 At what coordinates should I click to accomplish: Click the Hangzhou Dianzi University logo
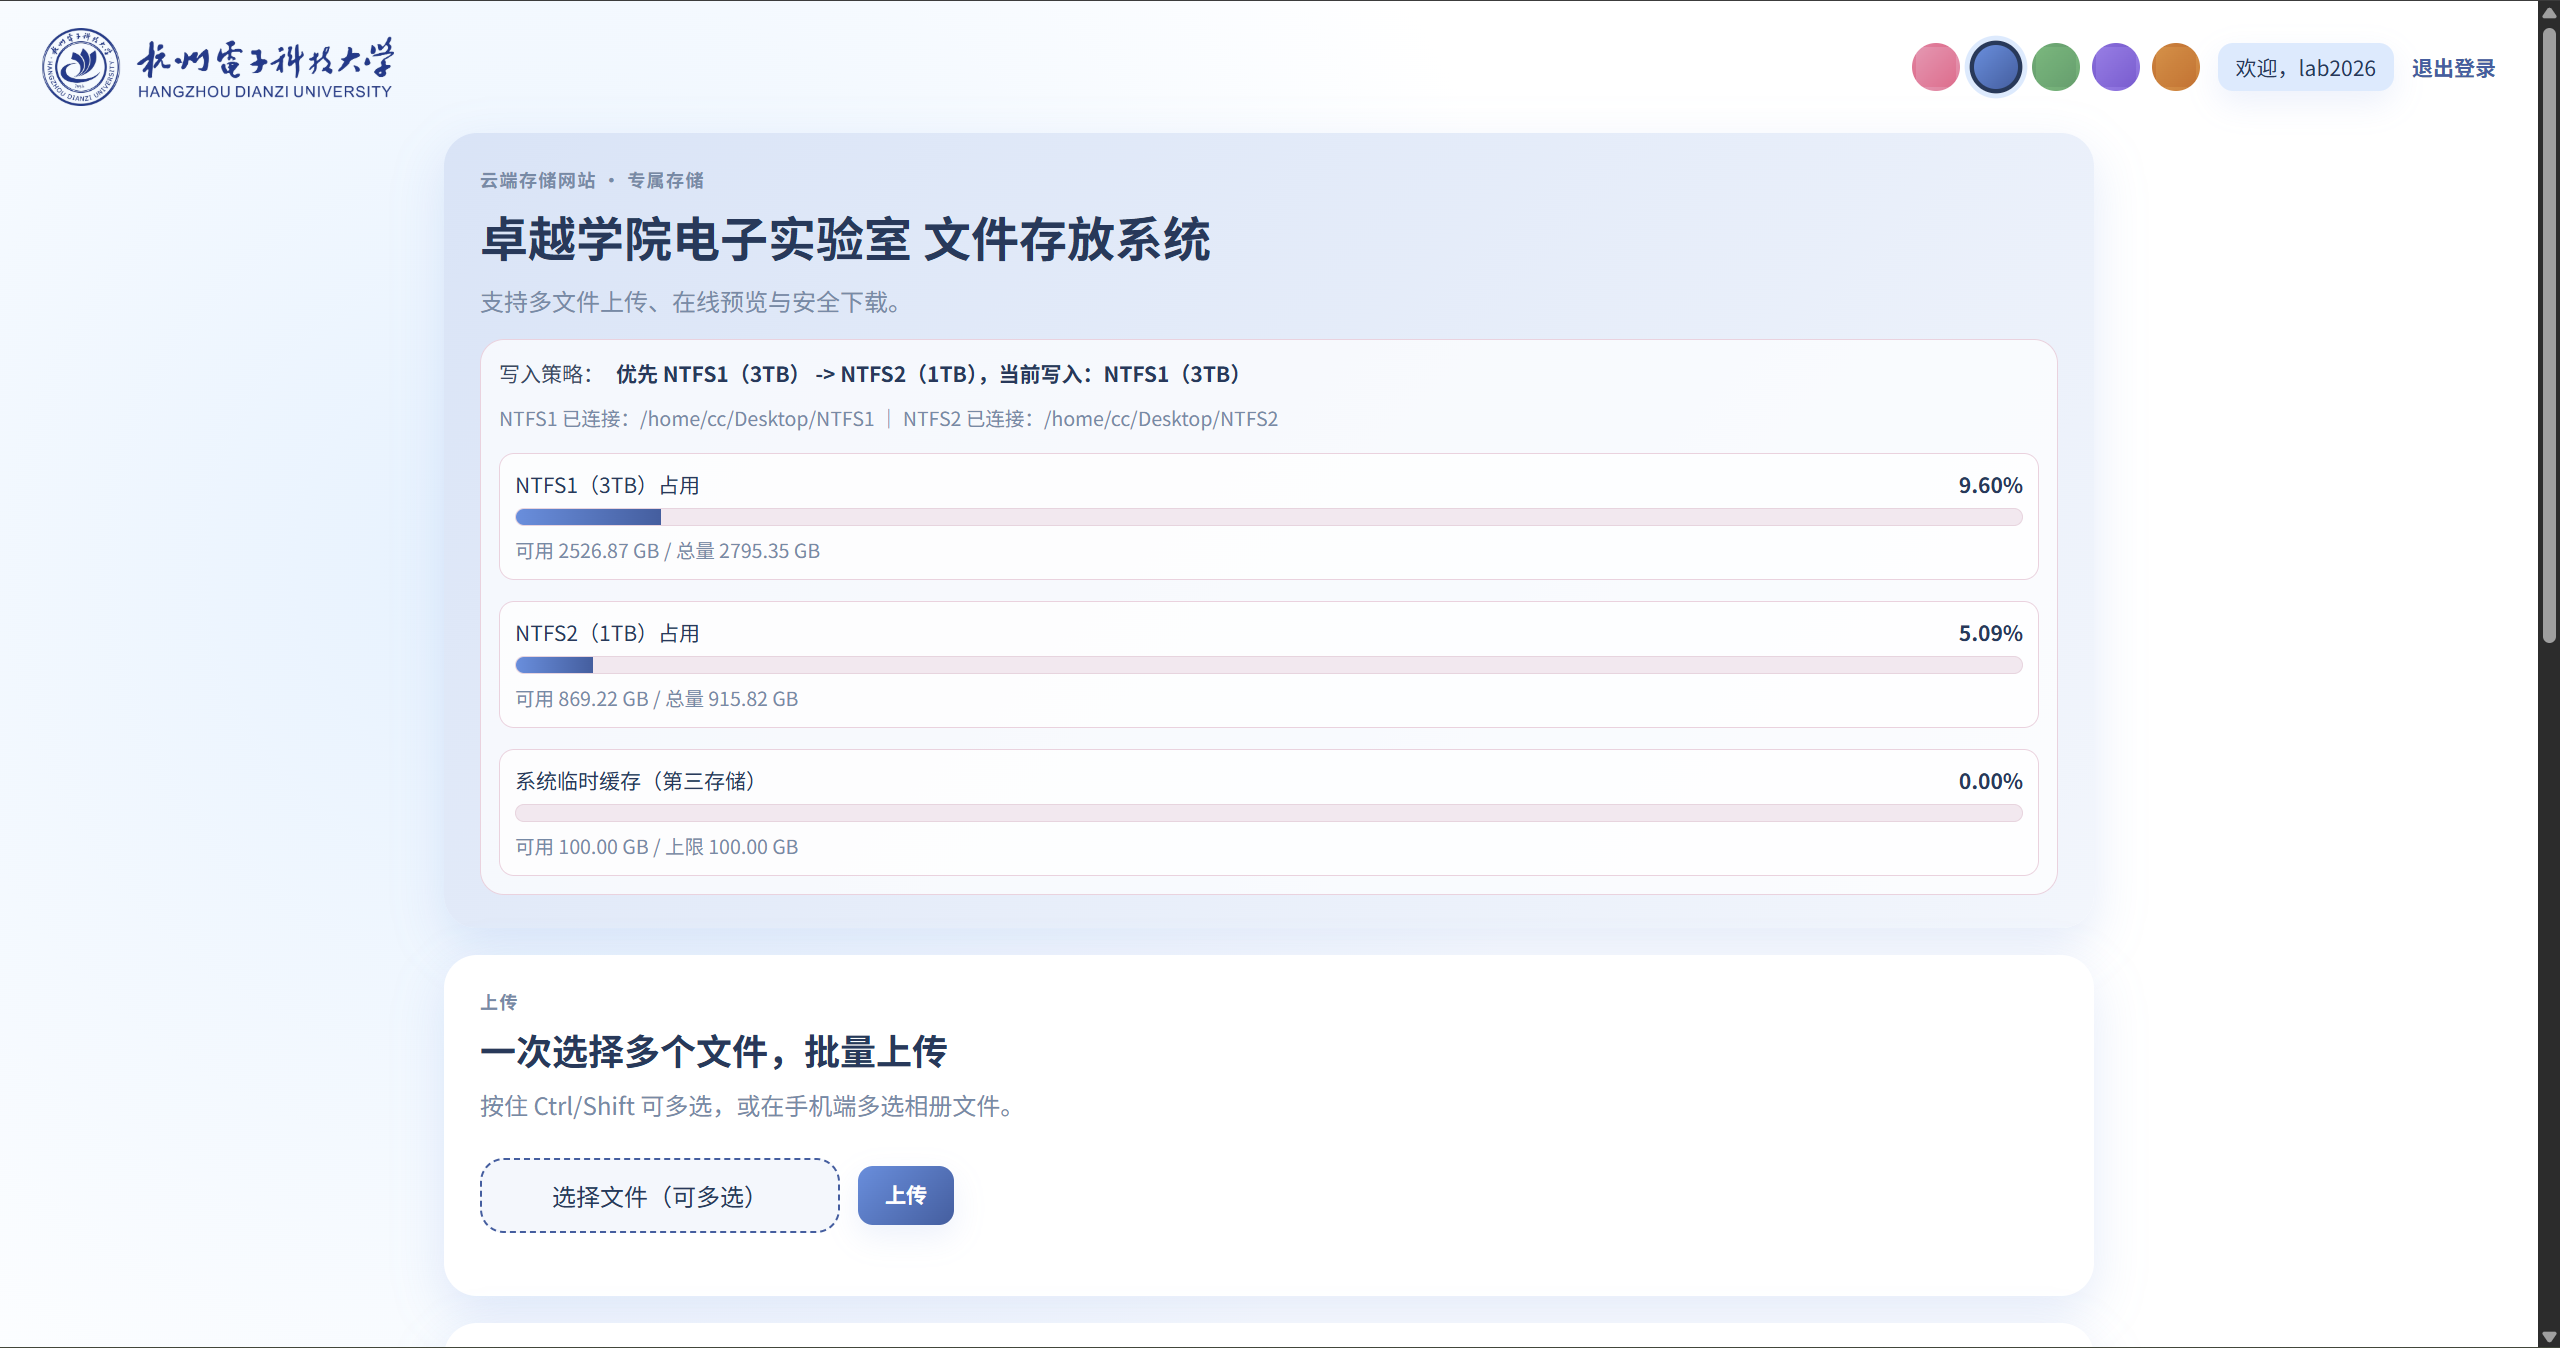point(218,67)
